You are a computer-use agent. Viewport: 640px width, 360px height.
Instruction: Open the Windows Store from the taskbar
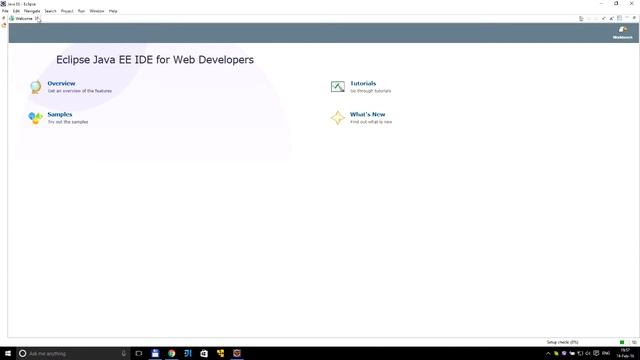[204, 353]
